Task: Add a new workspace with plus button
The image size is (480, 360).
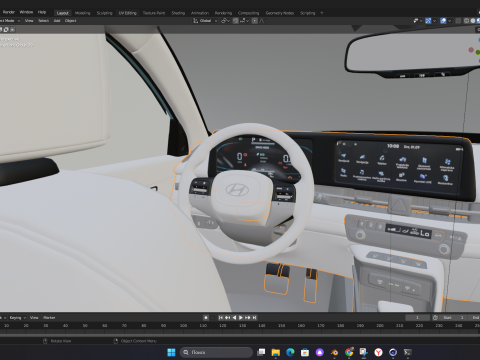Action: (322, 13)
